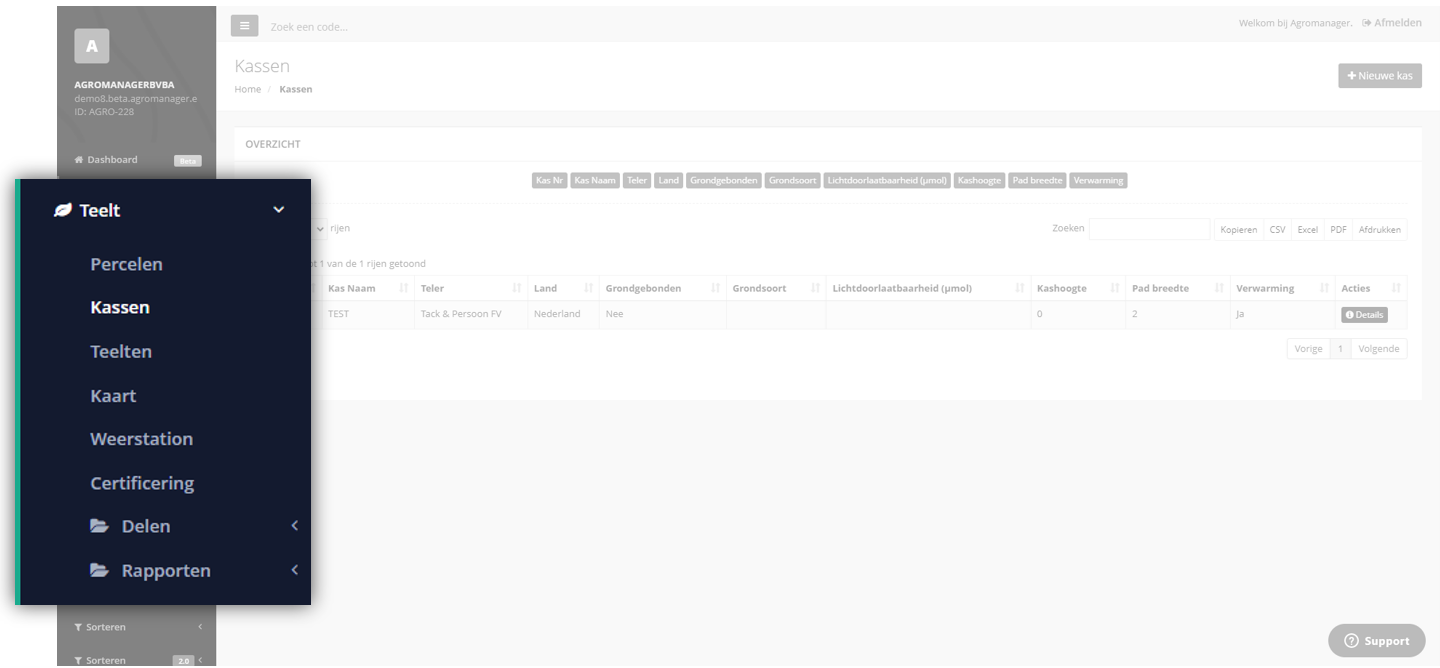The image size is (1440, 668).
Task: Sort table by Kas Naam column
Action: coord(368,288)
